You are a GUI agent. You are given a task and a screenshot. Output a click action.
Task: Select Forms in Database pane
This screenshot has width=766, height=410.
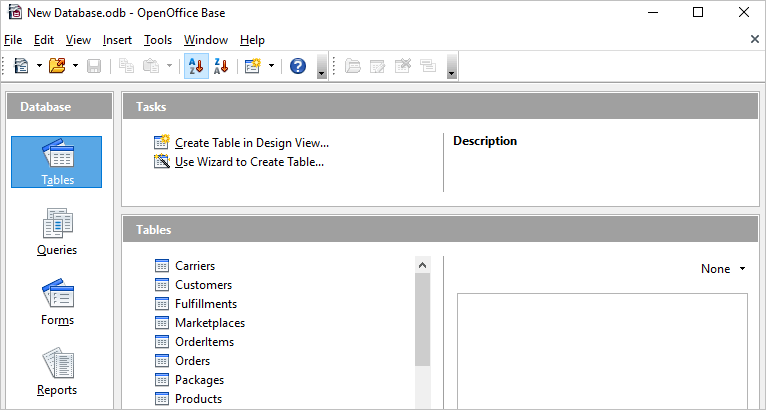coord(57,302)
